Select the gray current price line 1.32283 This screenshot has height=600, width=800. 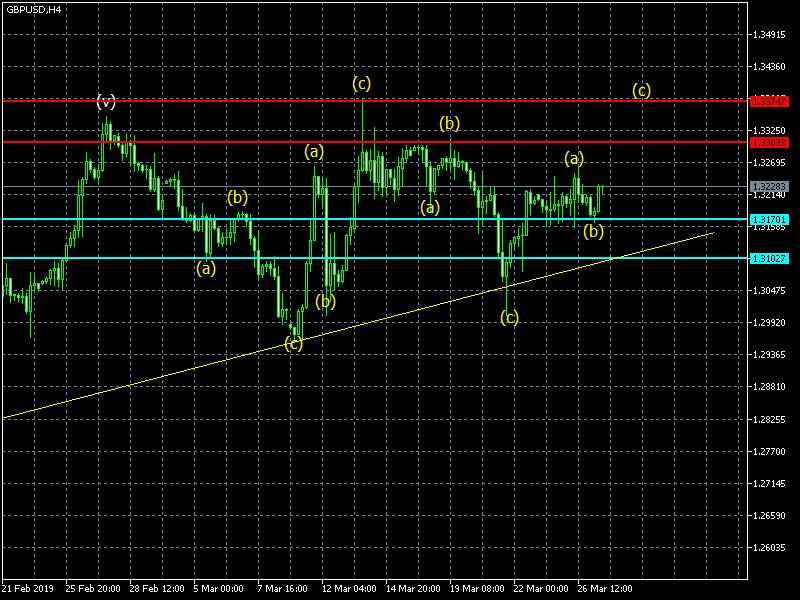pyautogui.click(x=375, y=187)
